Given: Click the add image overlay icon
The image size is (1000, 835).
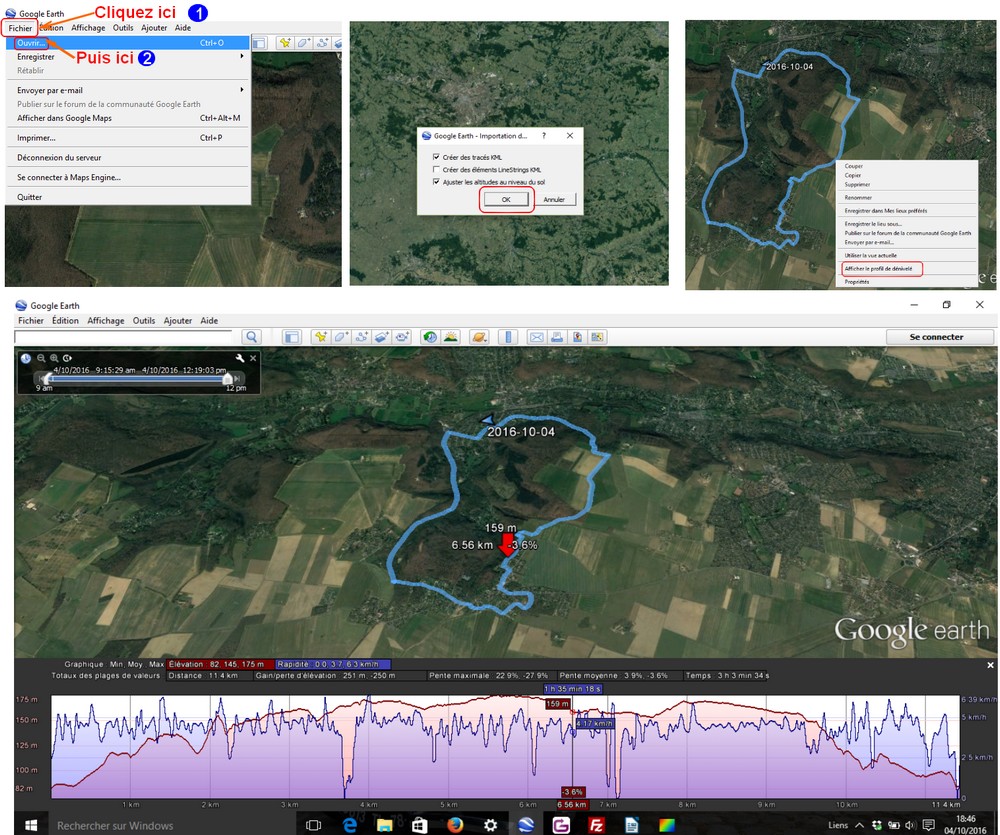Looking at the screenshot, I should coord(381,337).
